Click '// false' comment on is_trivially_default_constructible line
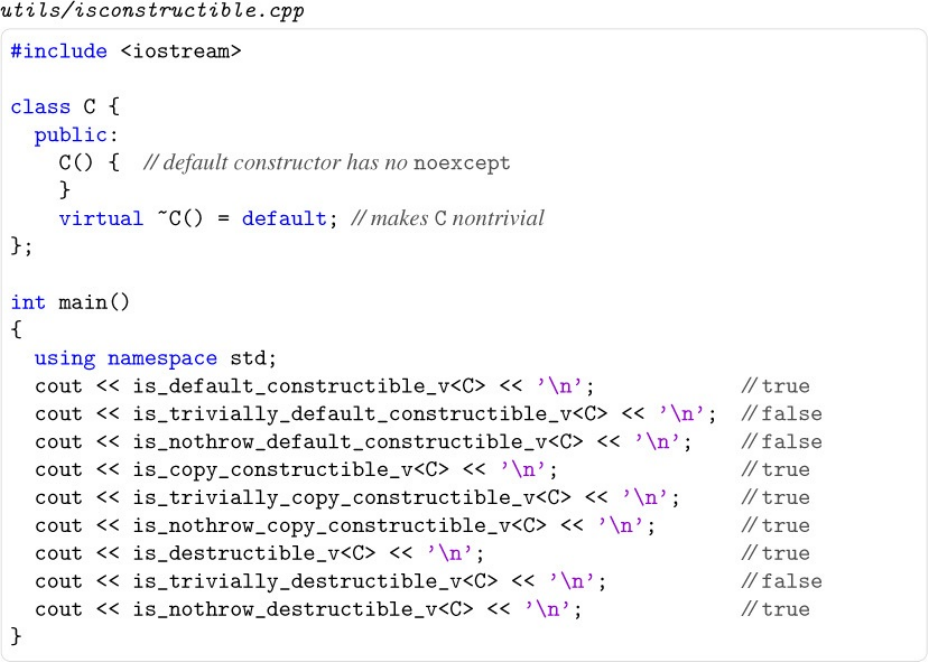This screenshot has height=662, width=928. (782, 414)
